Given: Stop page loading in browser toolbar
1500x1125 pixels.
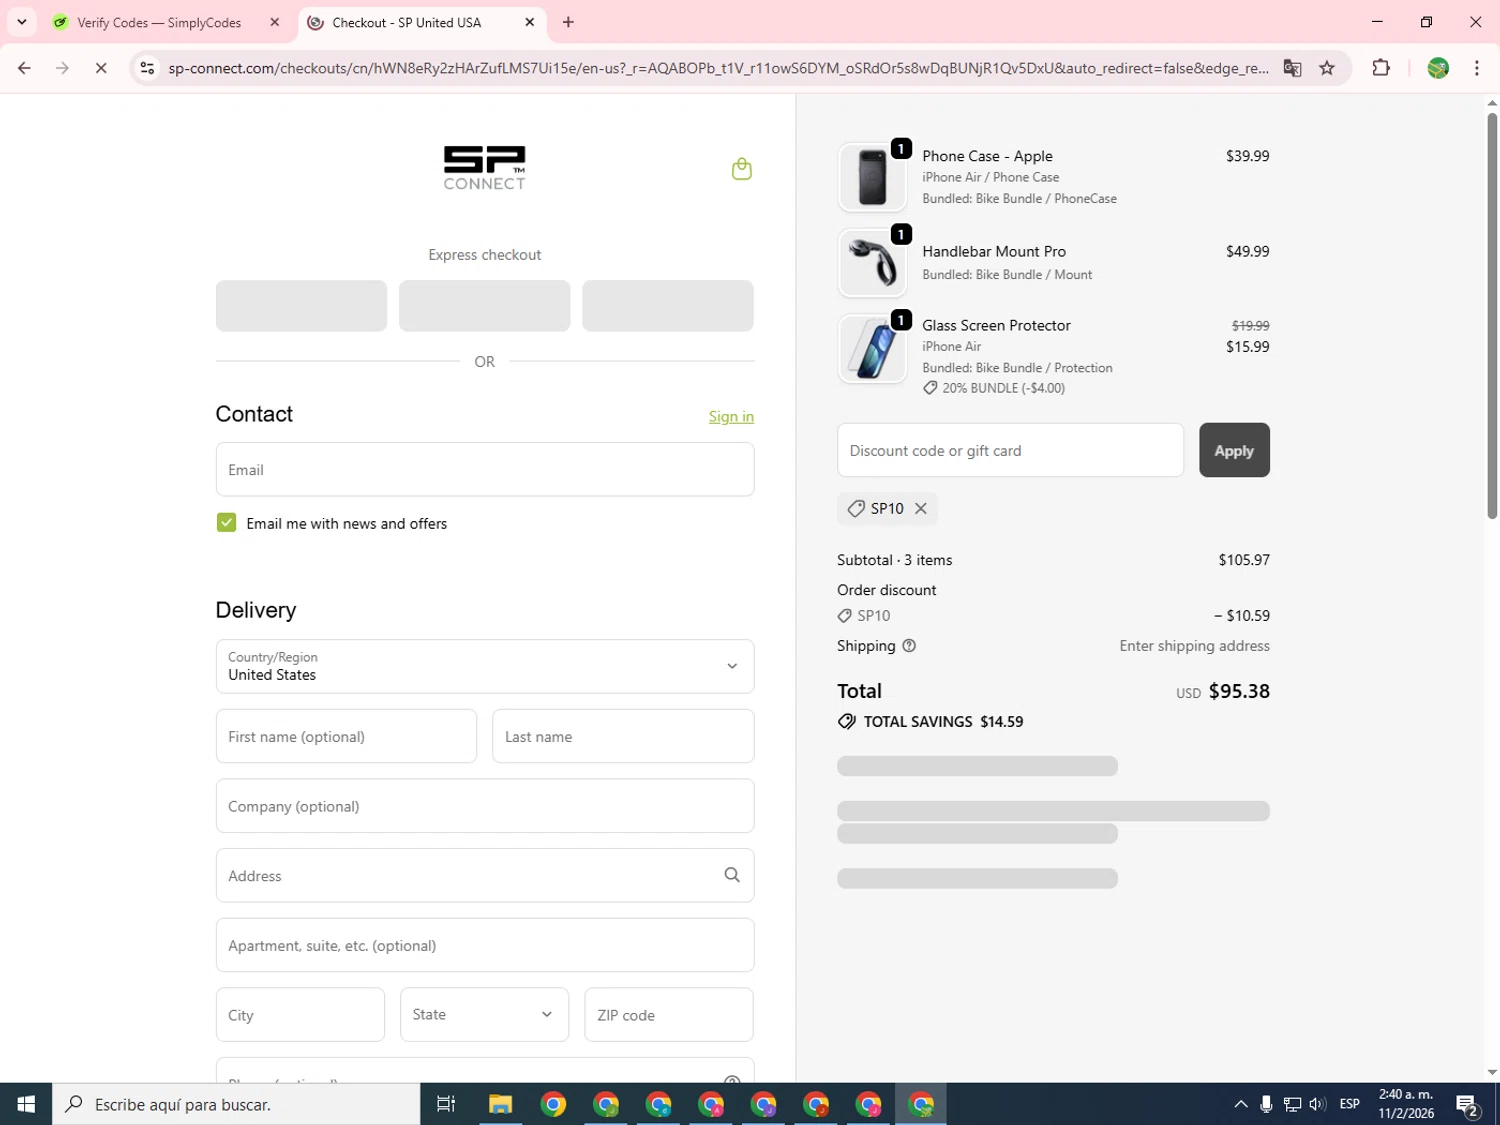Looking at the screenshot, I should 101,68.
